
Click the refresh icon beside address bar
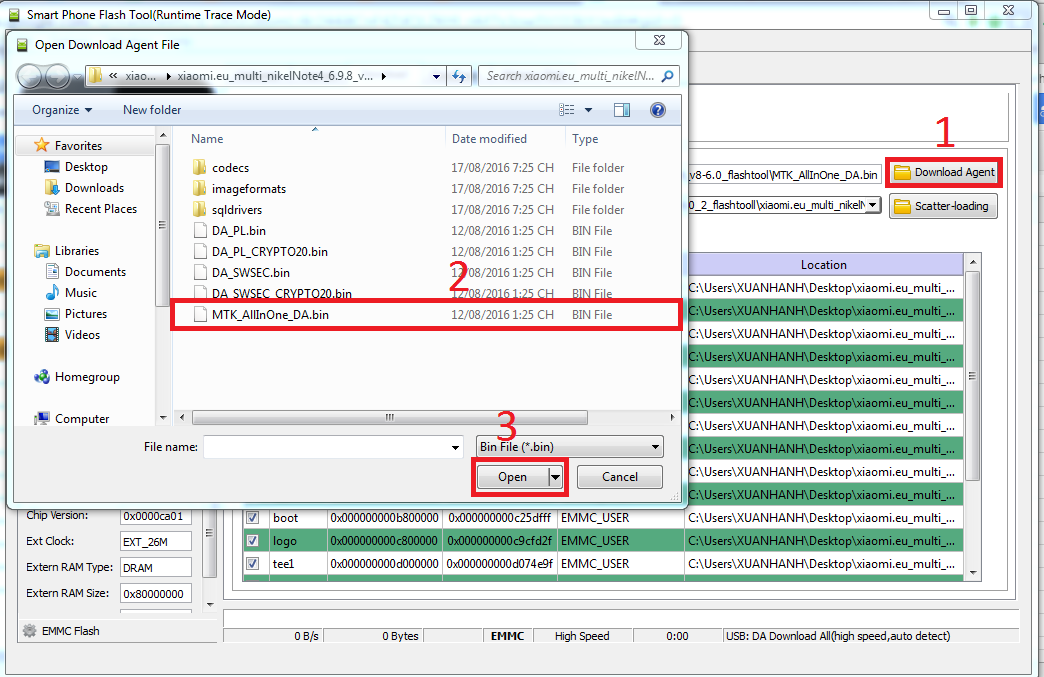tap(460, 76)
